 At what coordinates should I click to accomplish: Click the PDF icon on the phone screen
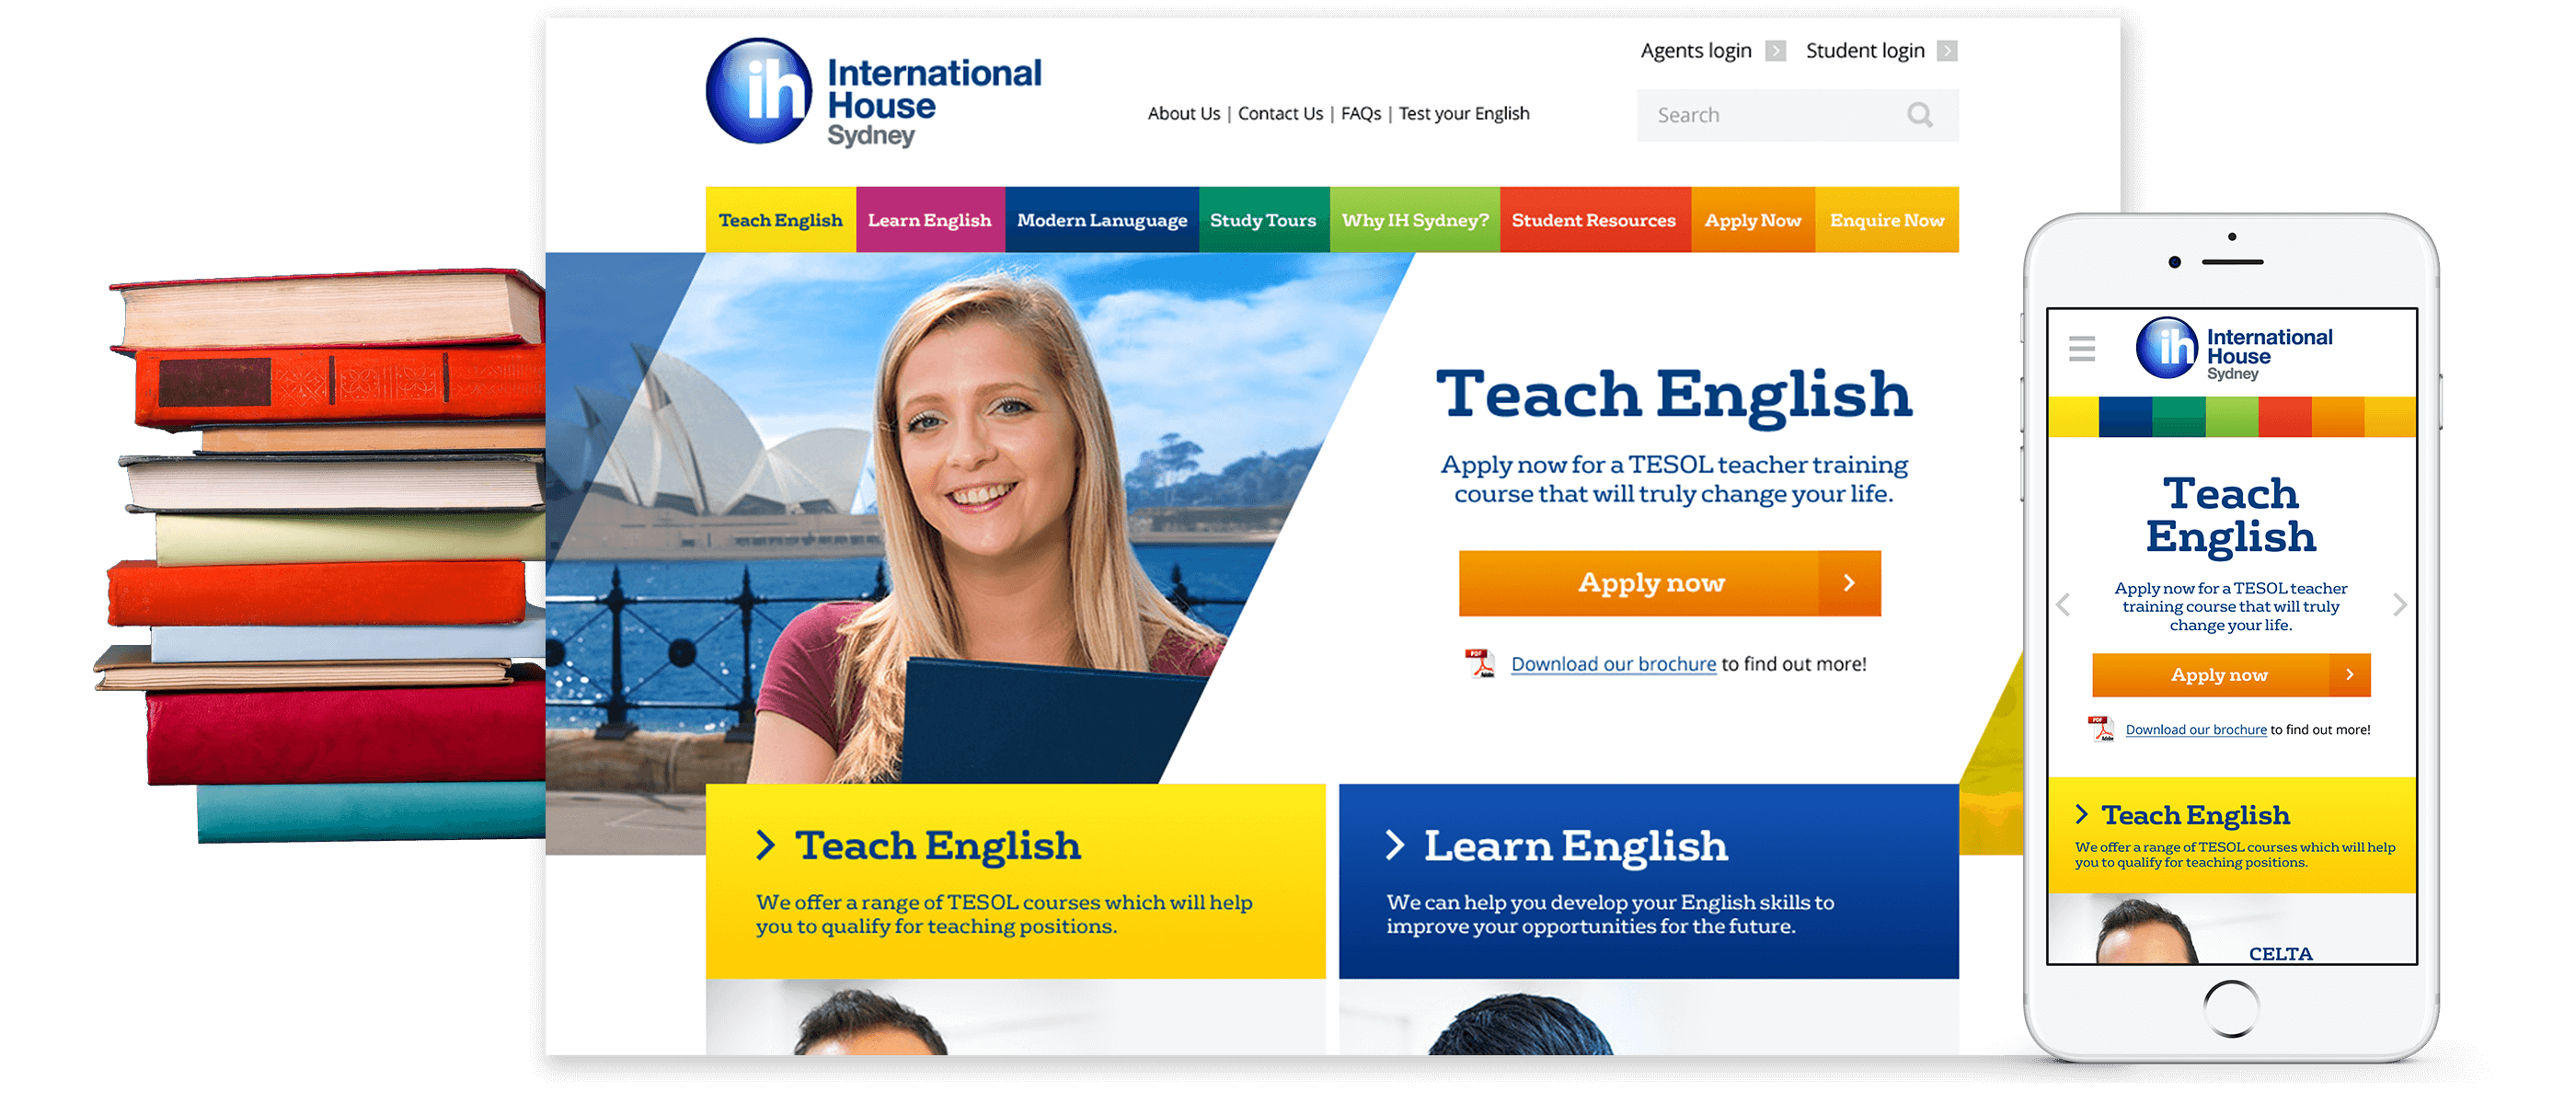(2101, 729)
